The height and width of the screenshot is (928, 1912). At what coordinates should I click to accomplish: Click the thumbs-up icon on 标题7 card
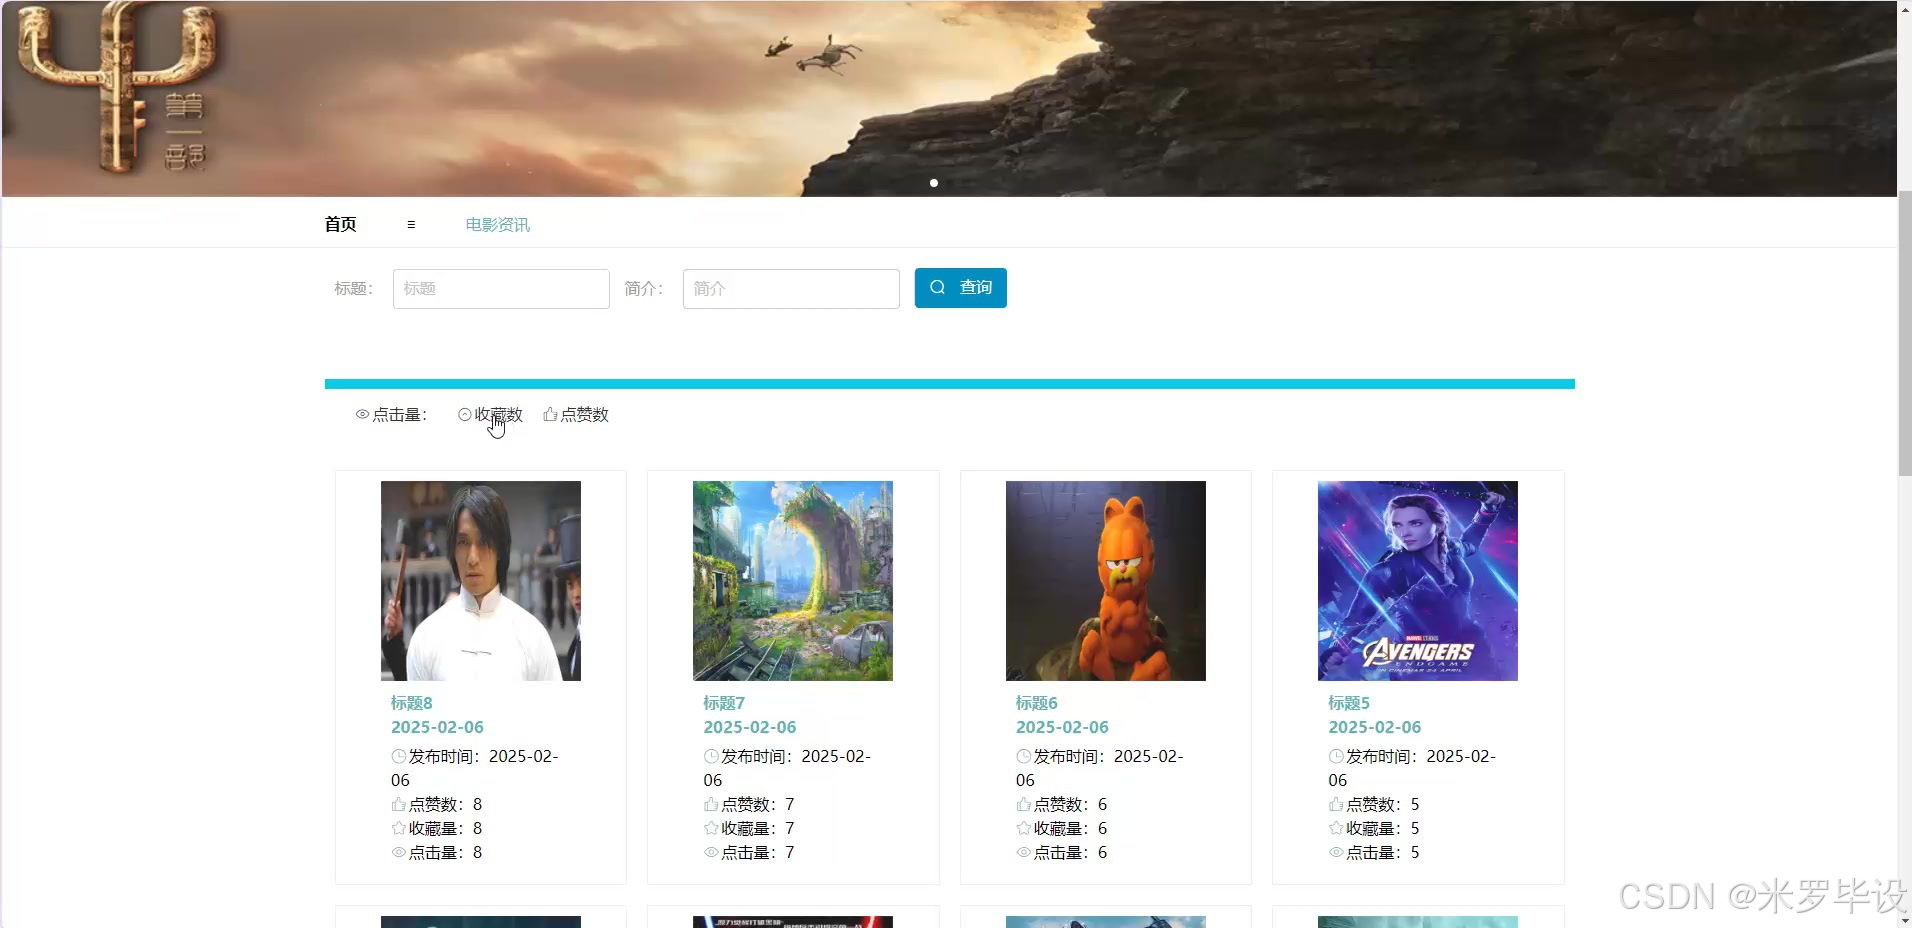[x=711, y=804]
